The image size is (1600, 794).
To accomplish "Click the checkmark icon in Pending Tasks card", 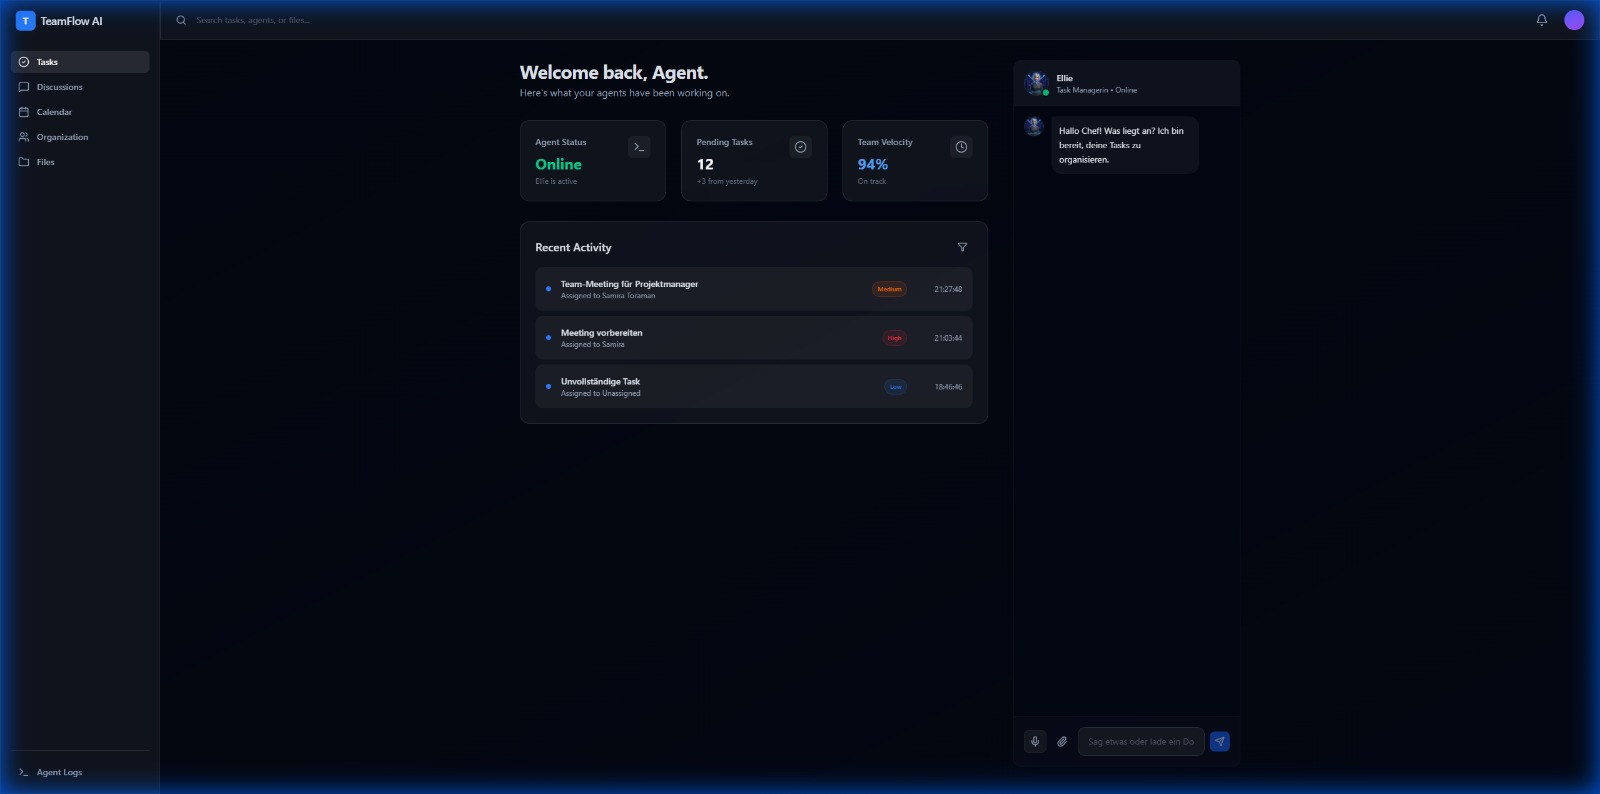I will pyautogui.click(x=800, y=147).
